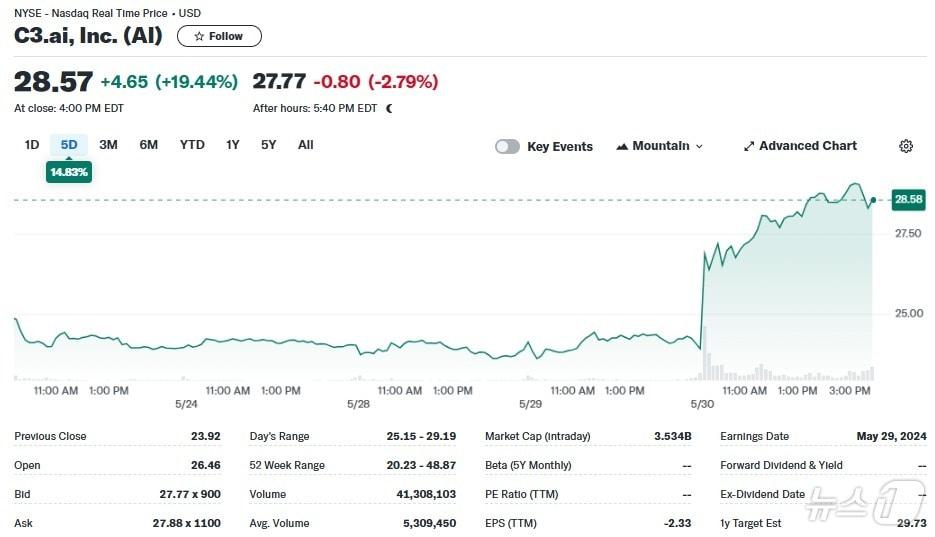Click the Advanced Chart expand arrows icon
This screenshot has height=537, width=935.
click(x=749, y=146)
